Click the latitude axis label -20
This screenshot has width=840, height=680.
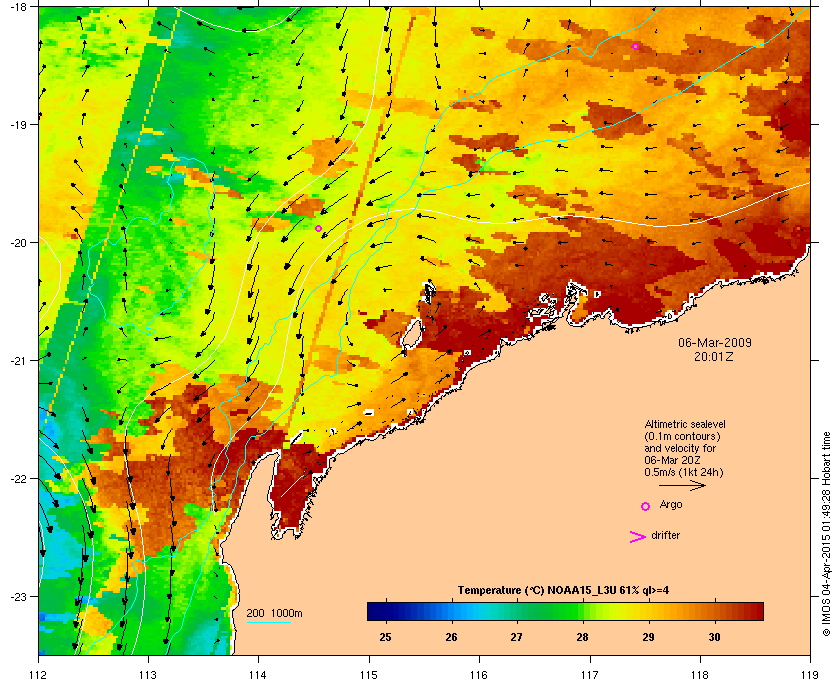18,242
